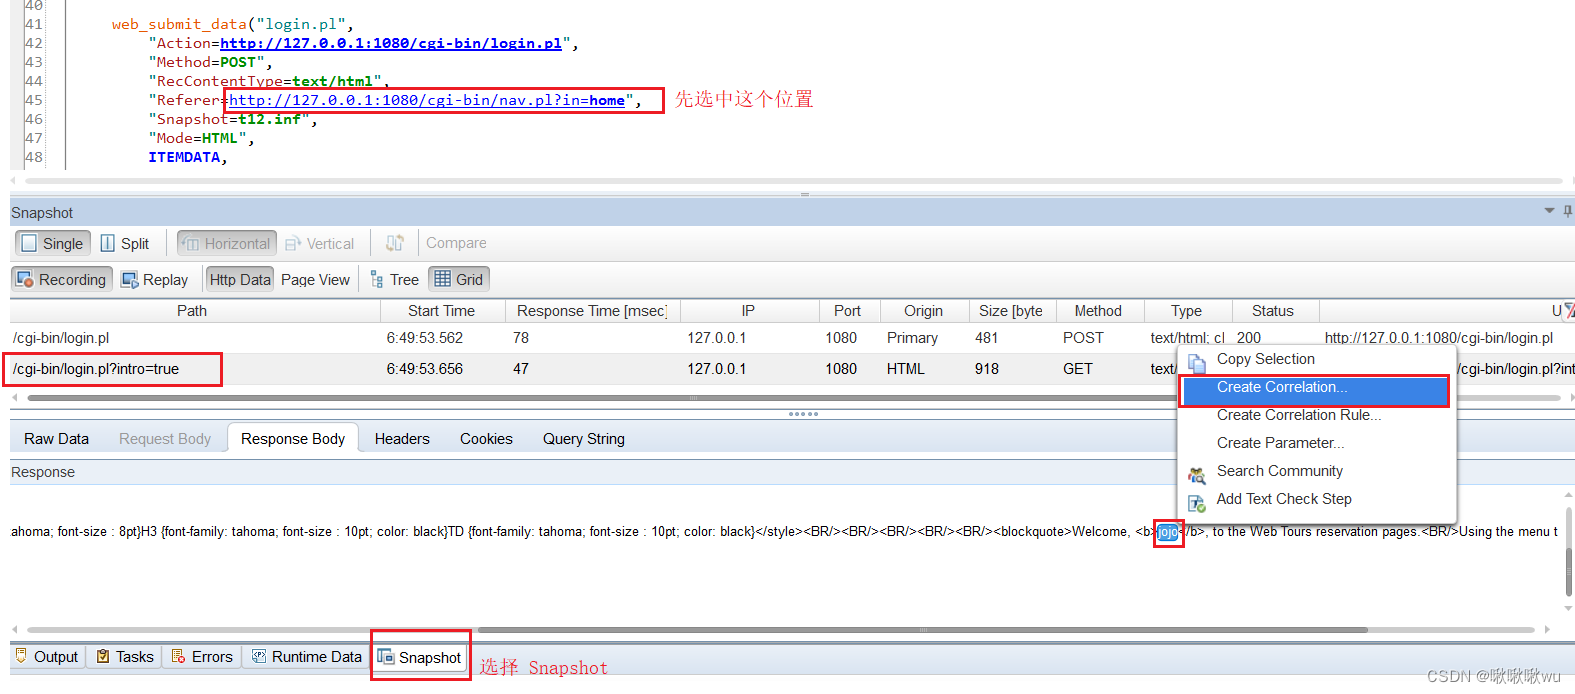Open the Cookies tab

tap(486, 439)
